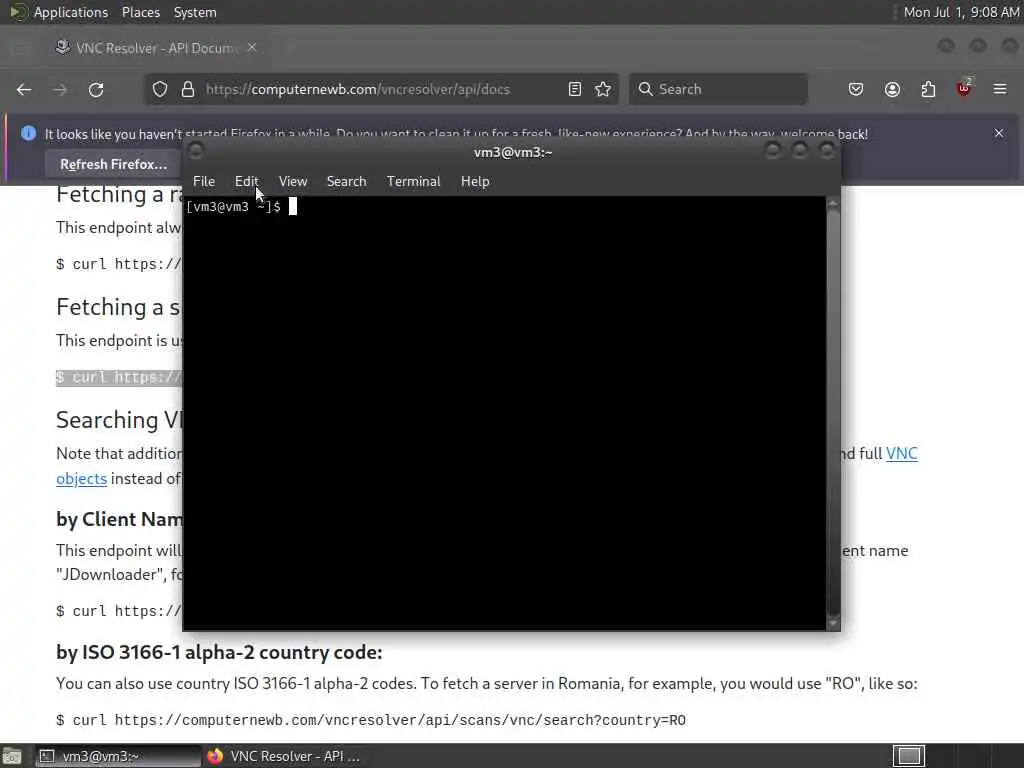Click inside the terminal prompt area
The image size is (1024, 768).
pyautogui.click(x=504, y=413)
